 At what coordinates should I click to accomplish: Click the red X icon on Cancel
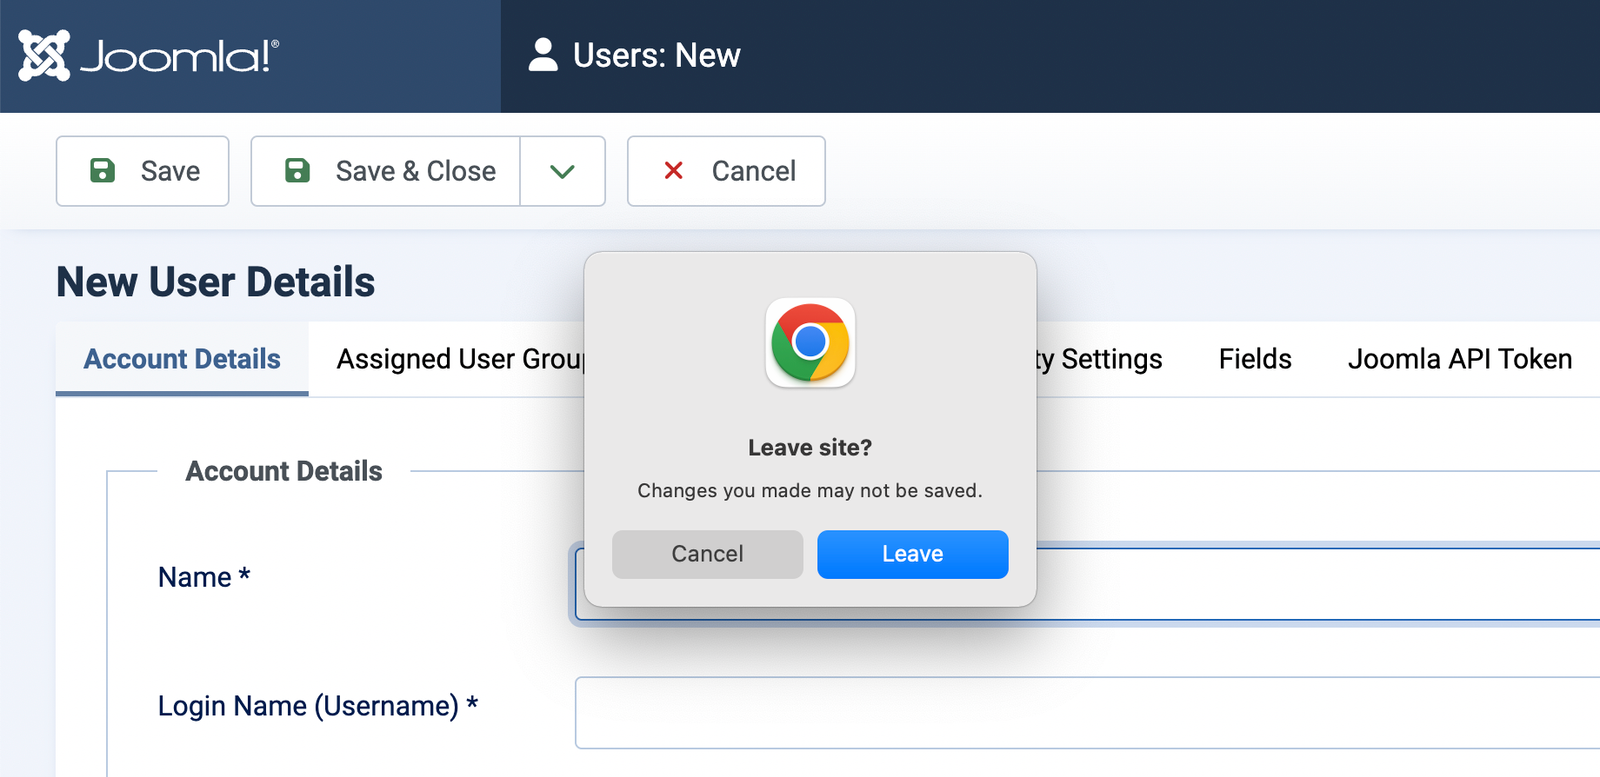click(x=674, y=171)
